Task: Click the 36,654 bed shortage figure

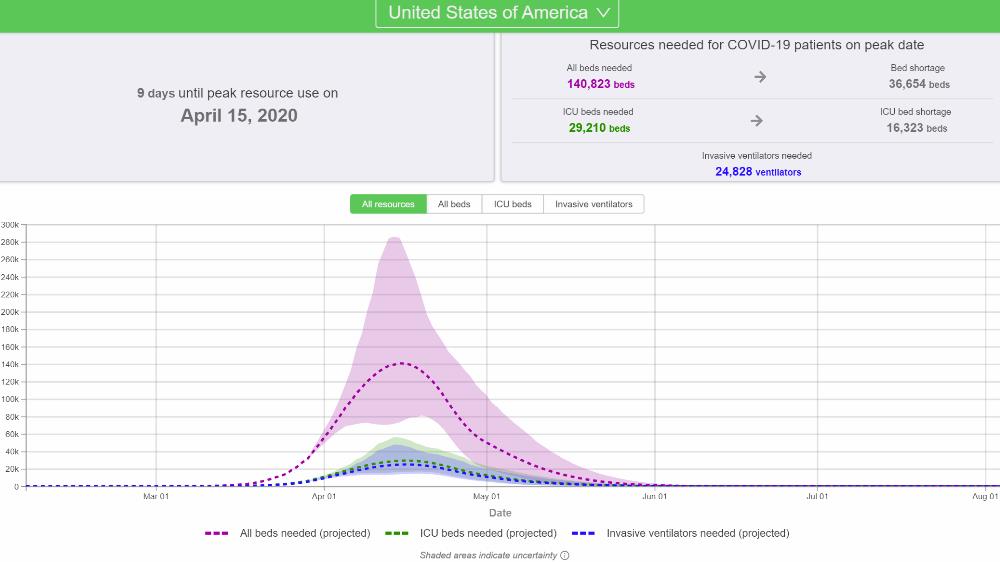Action: (x=918, y=85)
